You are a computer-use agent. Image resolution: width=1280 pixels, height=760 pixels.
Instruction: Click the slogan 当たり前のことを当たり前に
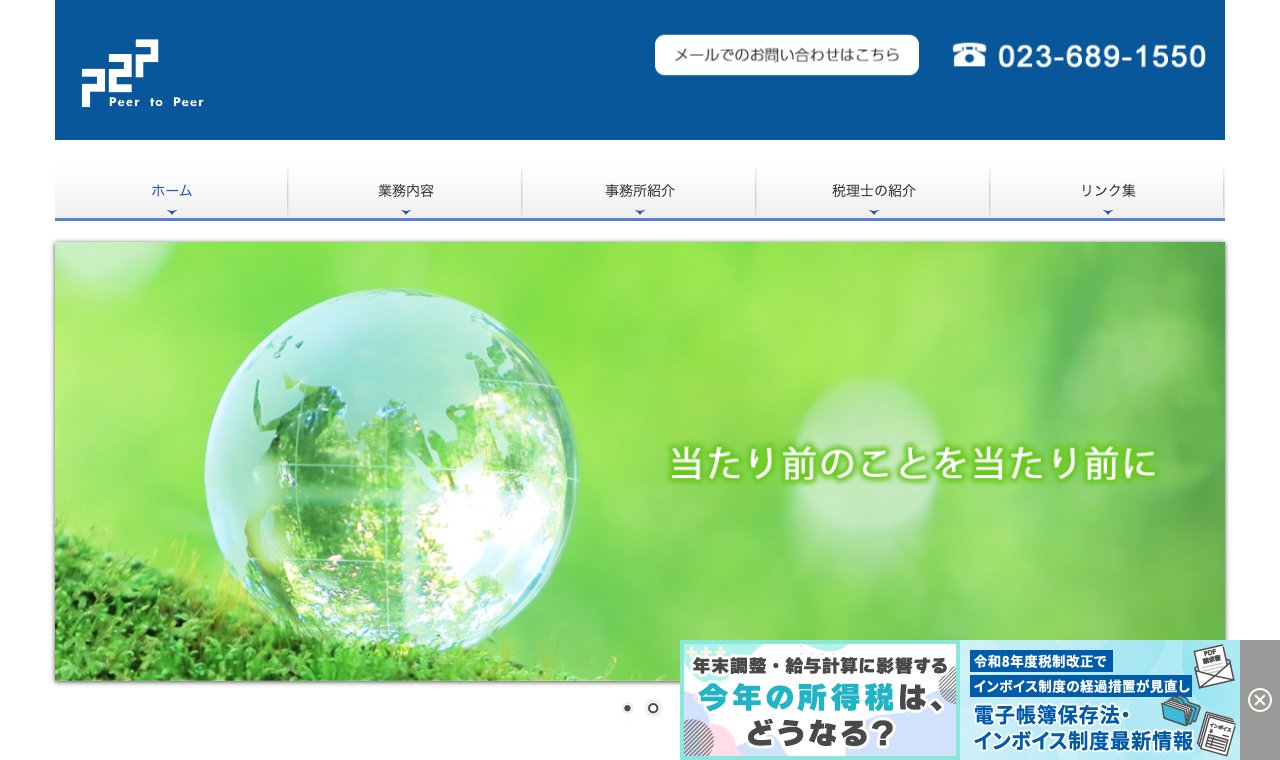coord(912,463)
